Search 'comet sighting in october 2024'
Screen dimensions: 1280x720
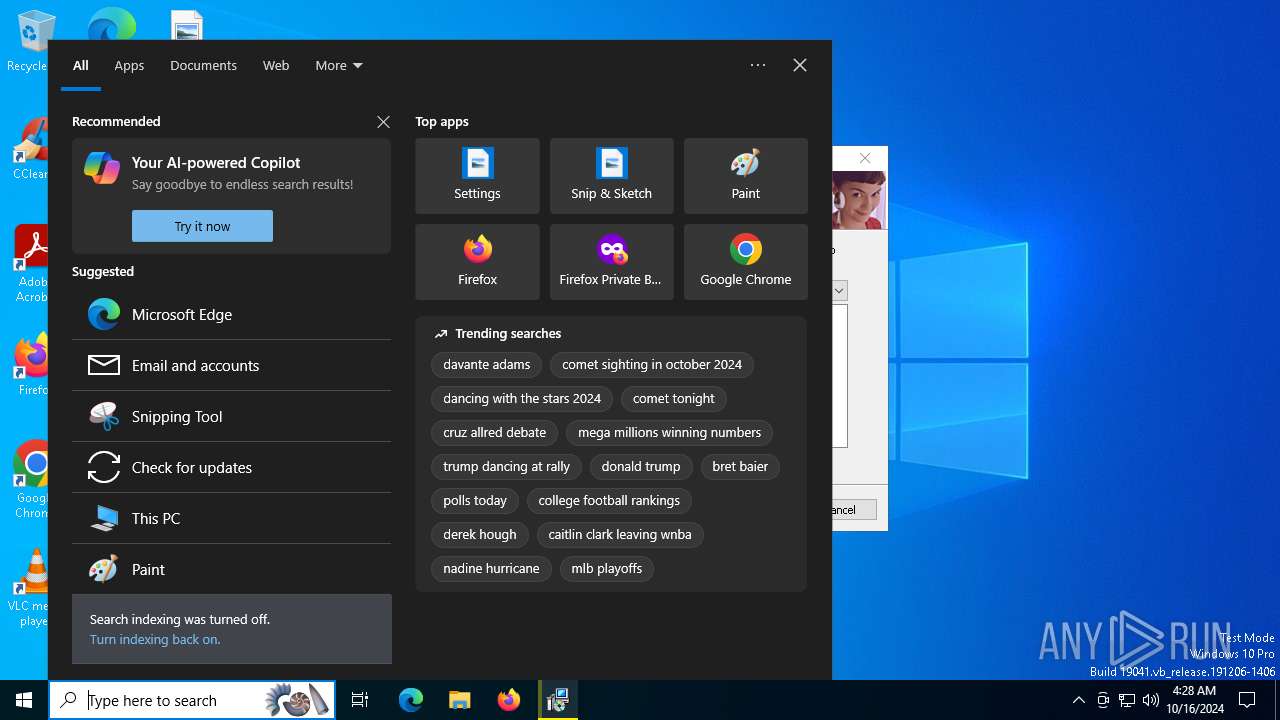652,365
